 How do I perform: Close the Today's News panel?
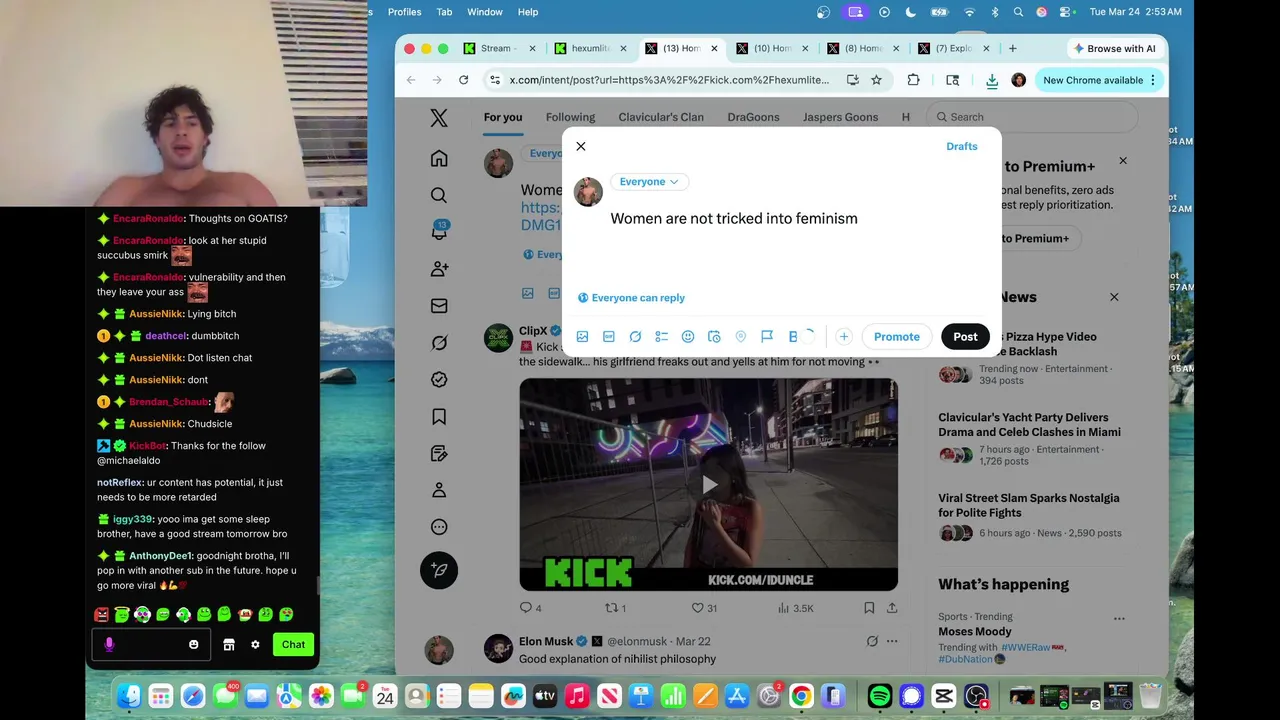[x=1114, y=297]
